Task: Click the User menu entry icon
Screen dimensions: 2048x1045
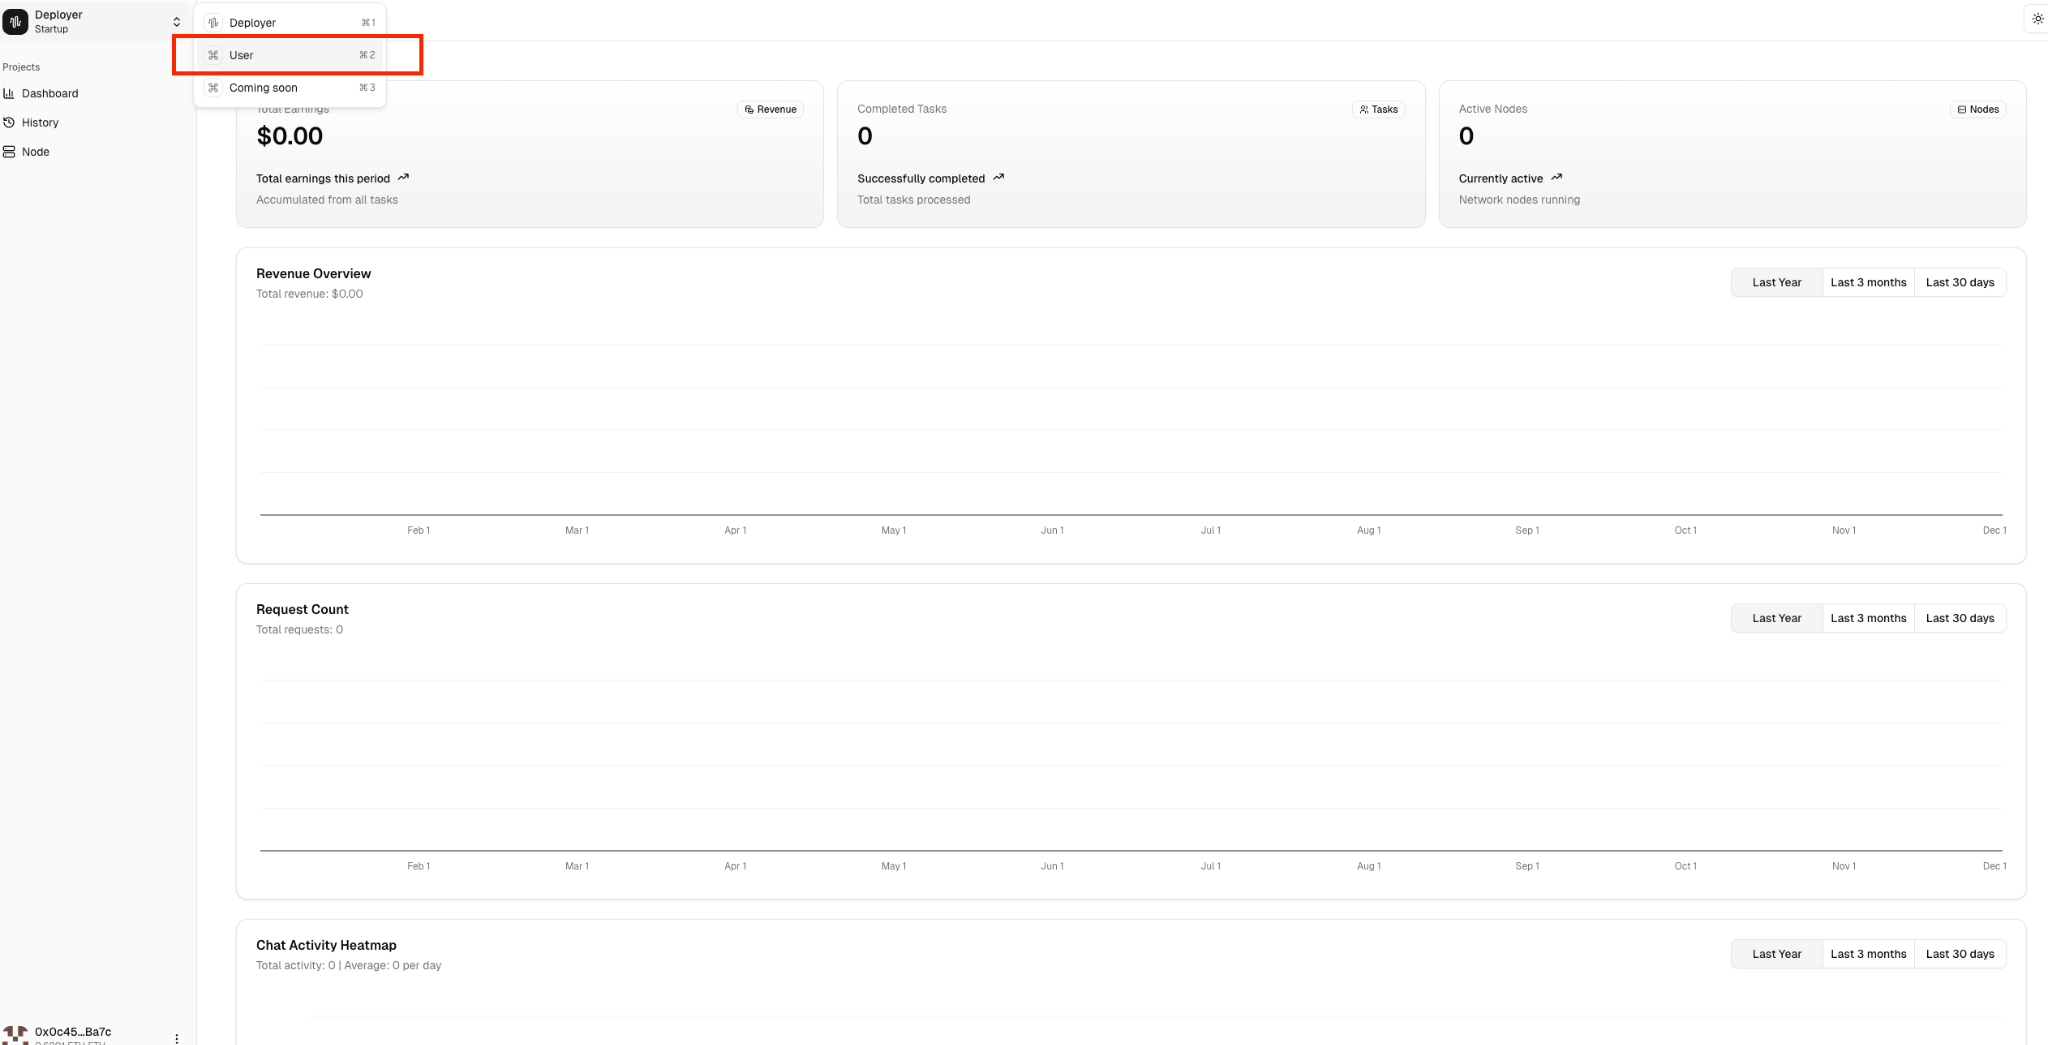Action: [x=213, y=55]
